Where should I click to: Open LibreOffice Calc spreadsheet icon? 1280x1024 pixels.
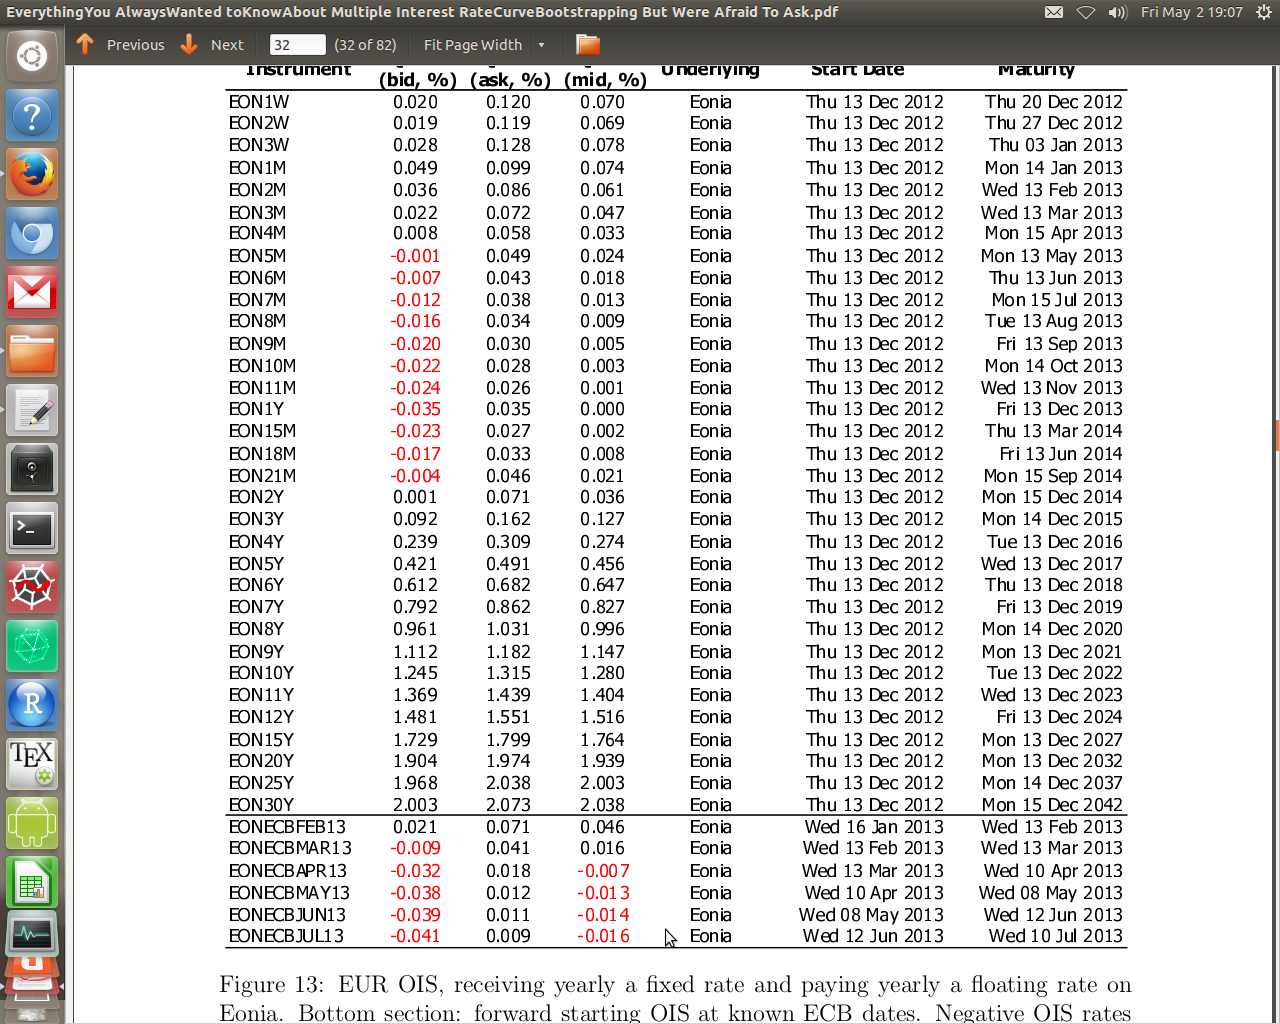(32, 882)
